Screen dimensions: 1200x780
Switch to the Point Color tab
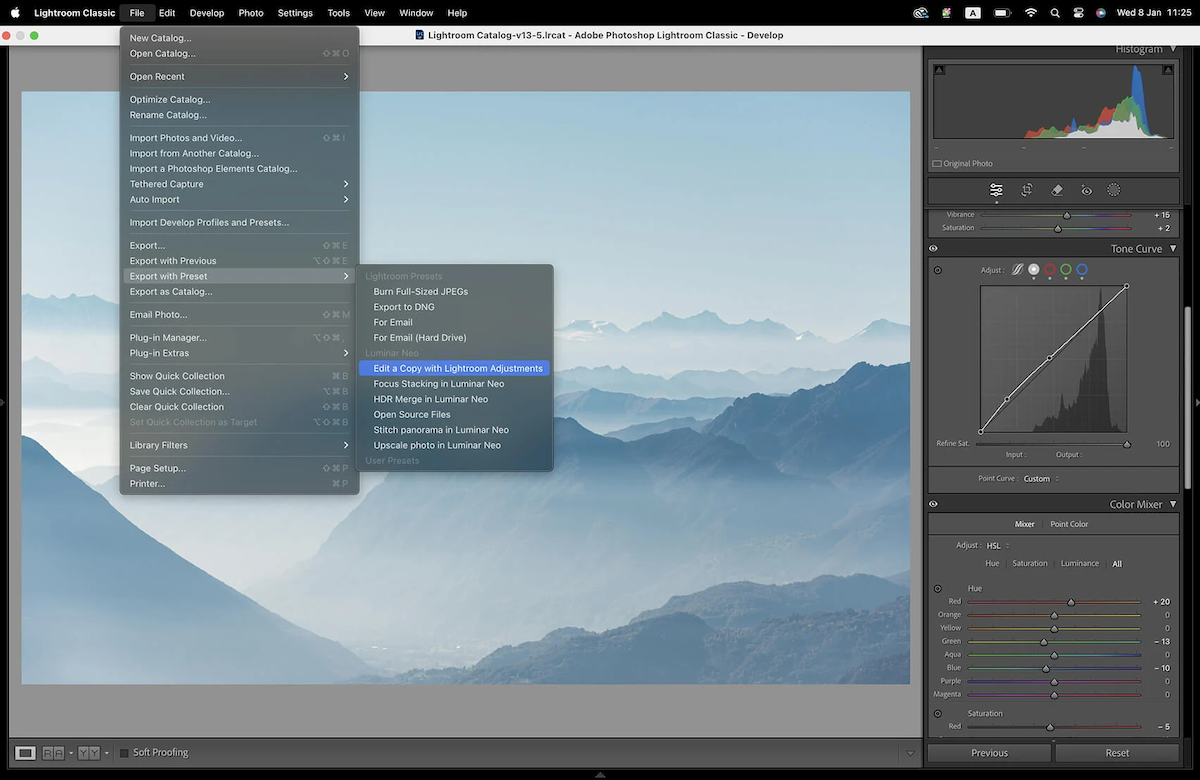1069,523
